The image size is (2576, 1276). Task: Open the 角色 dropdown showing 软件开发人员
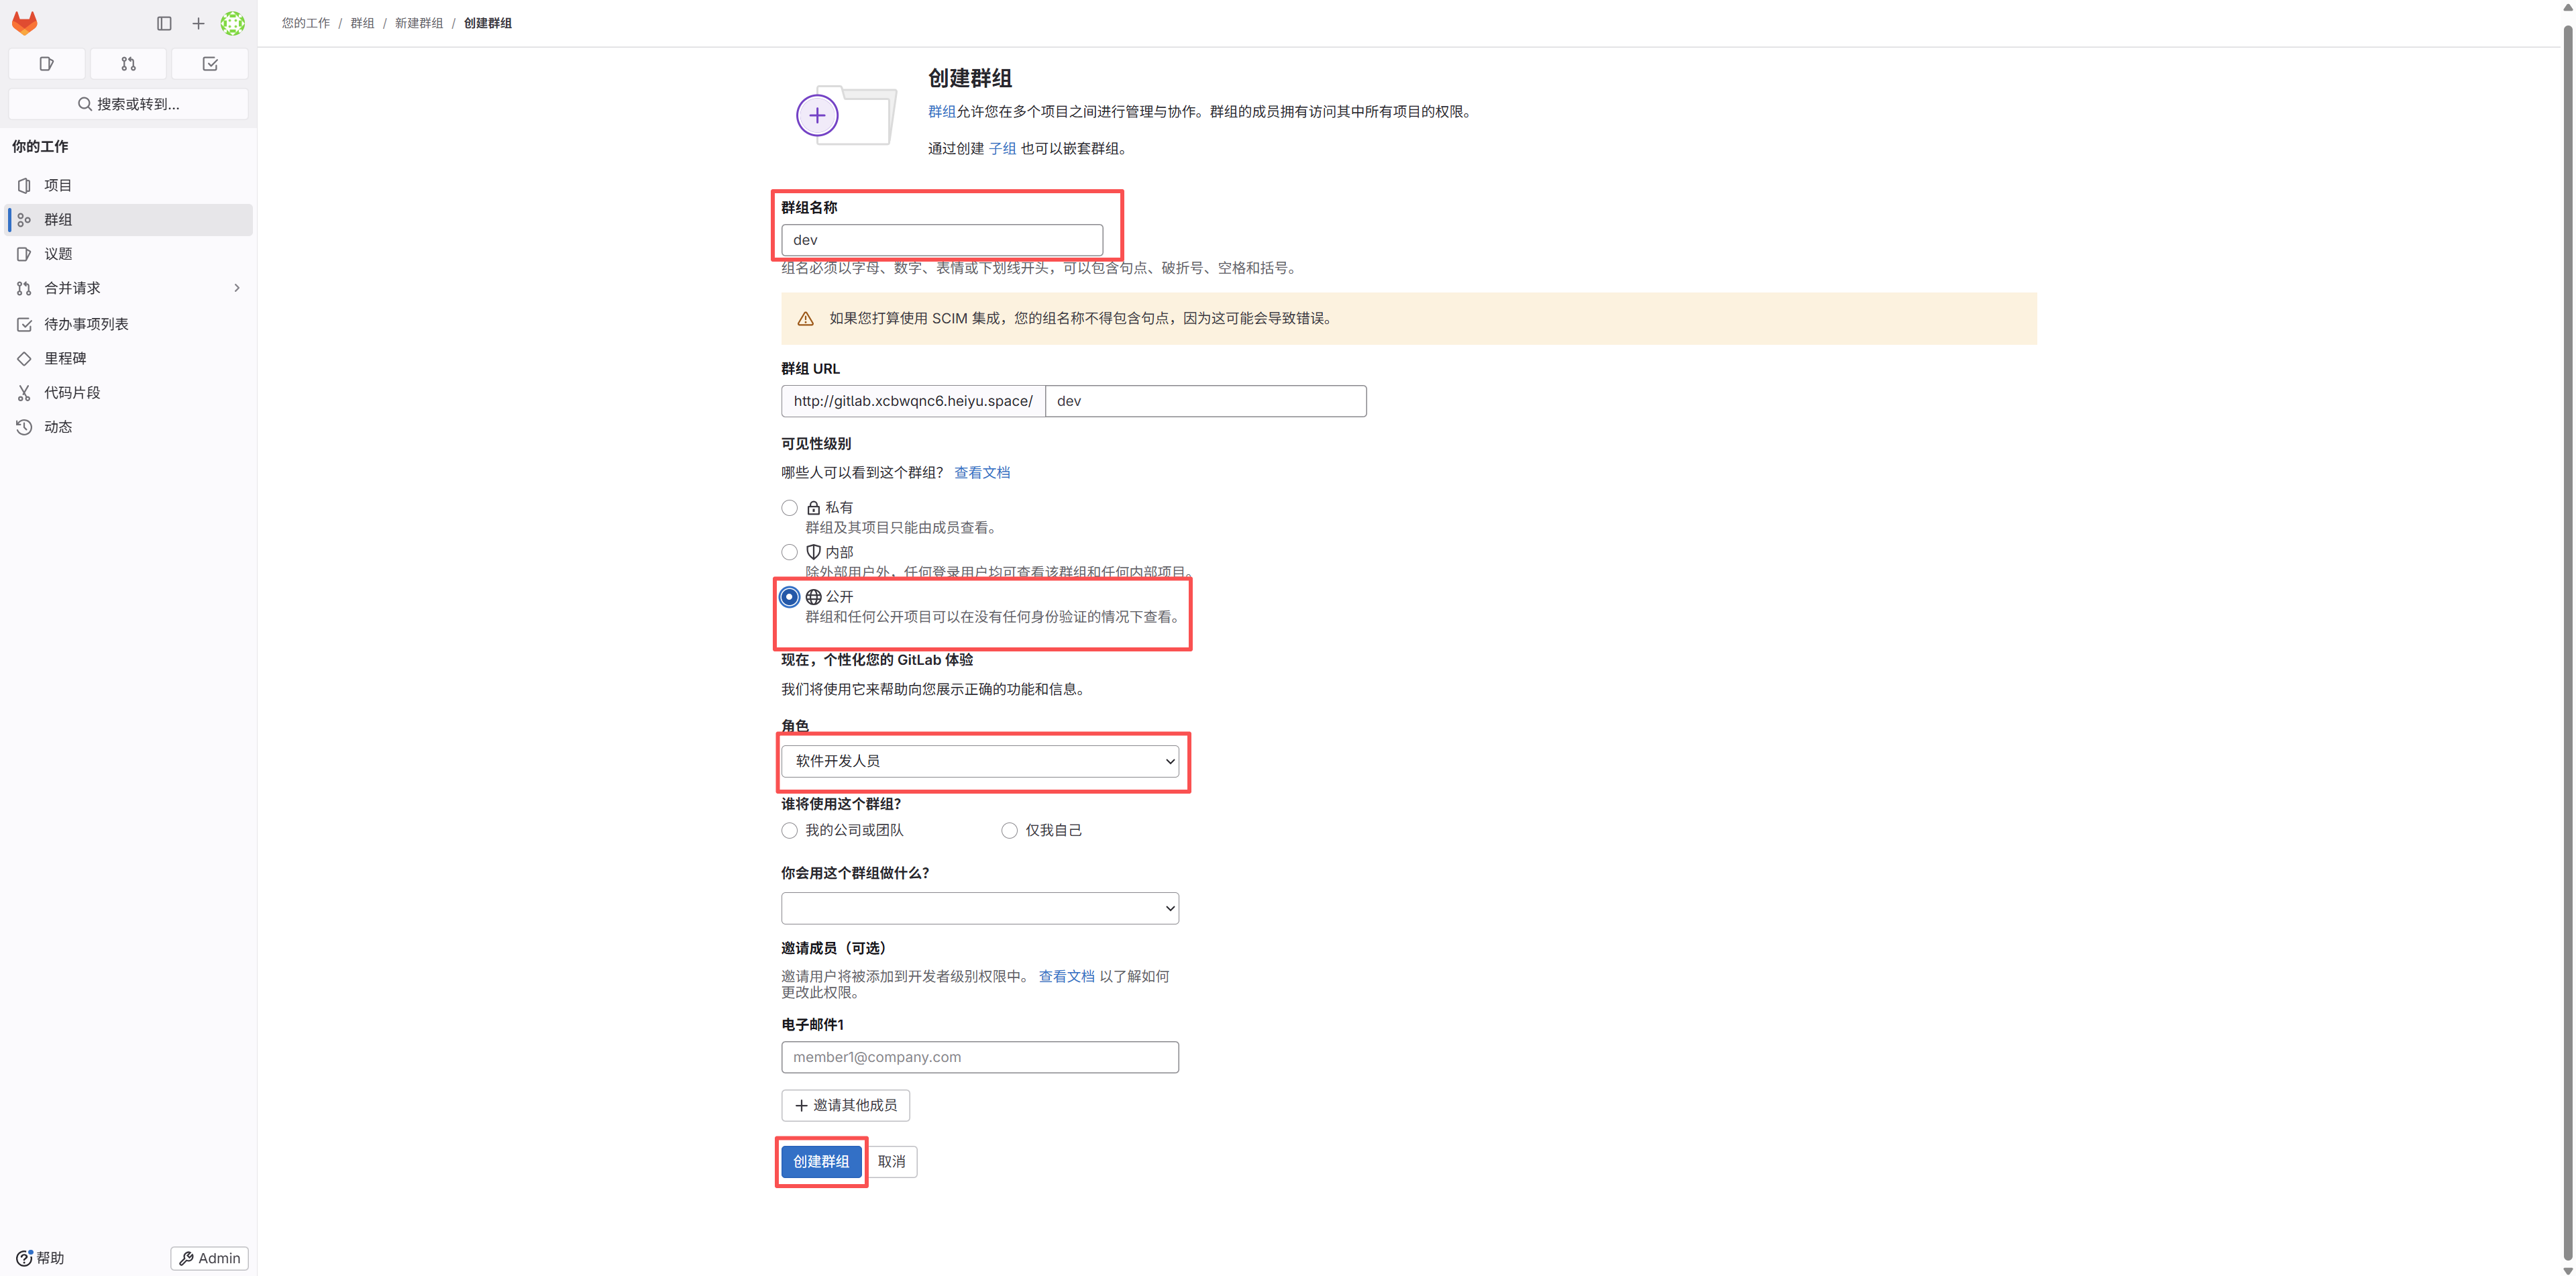[980, 761]
